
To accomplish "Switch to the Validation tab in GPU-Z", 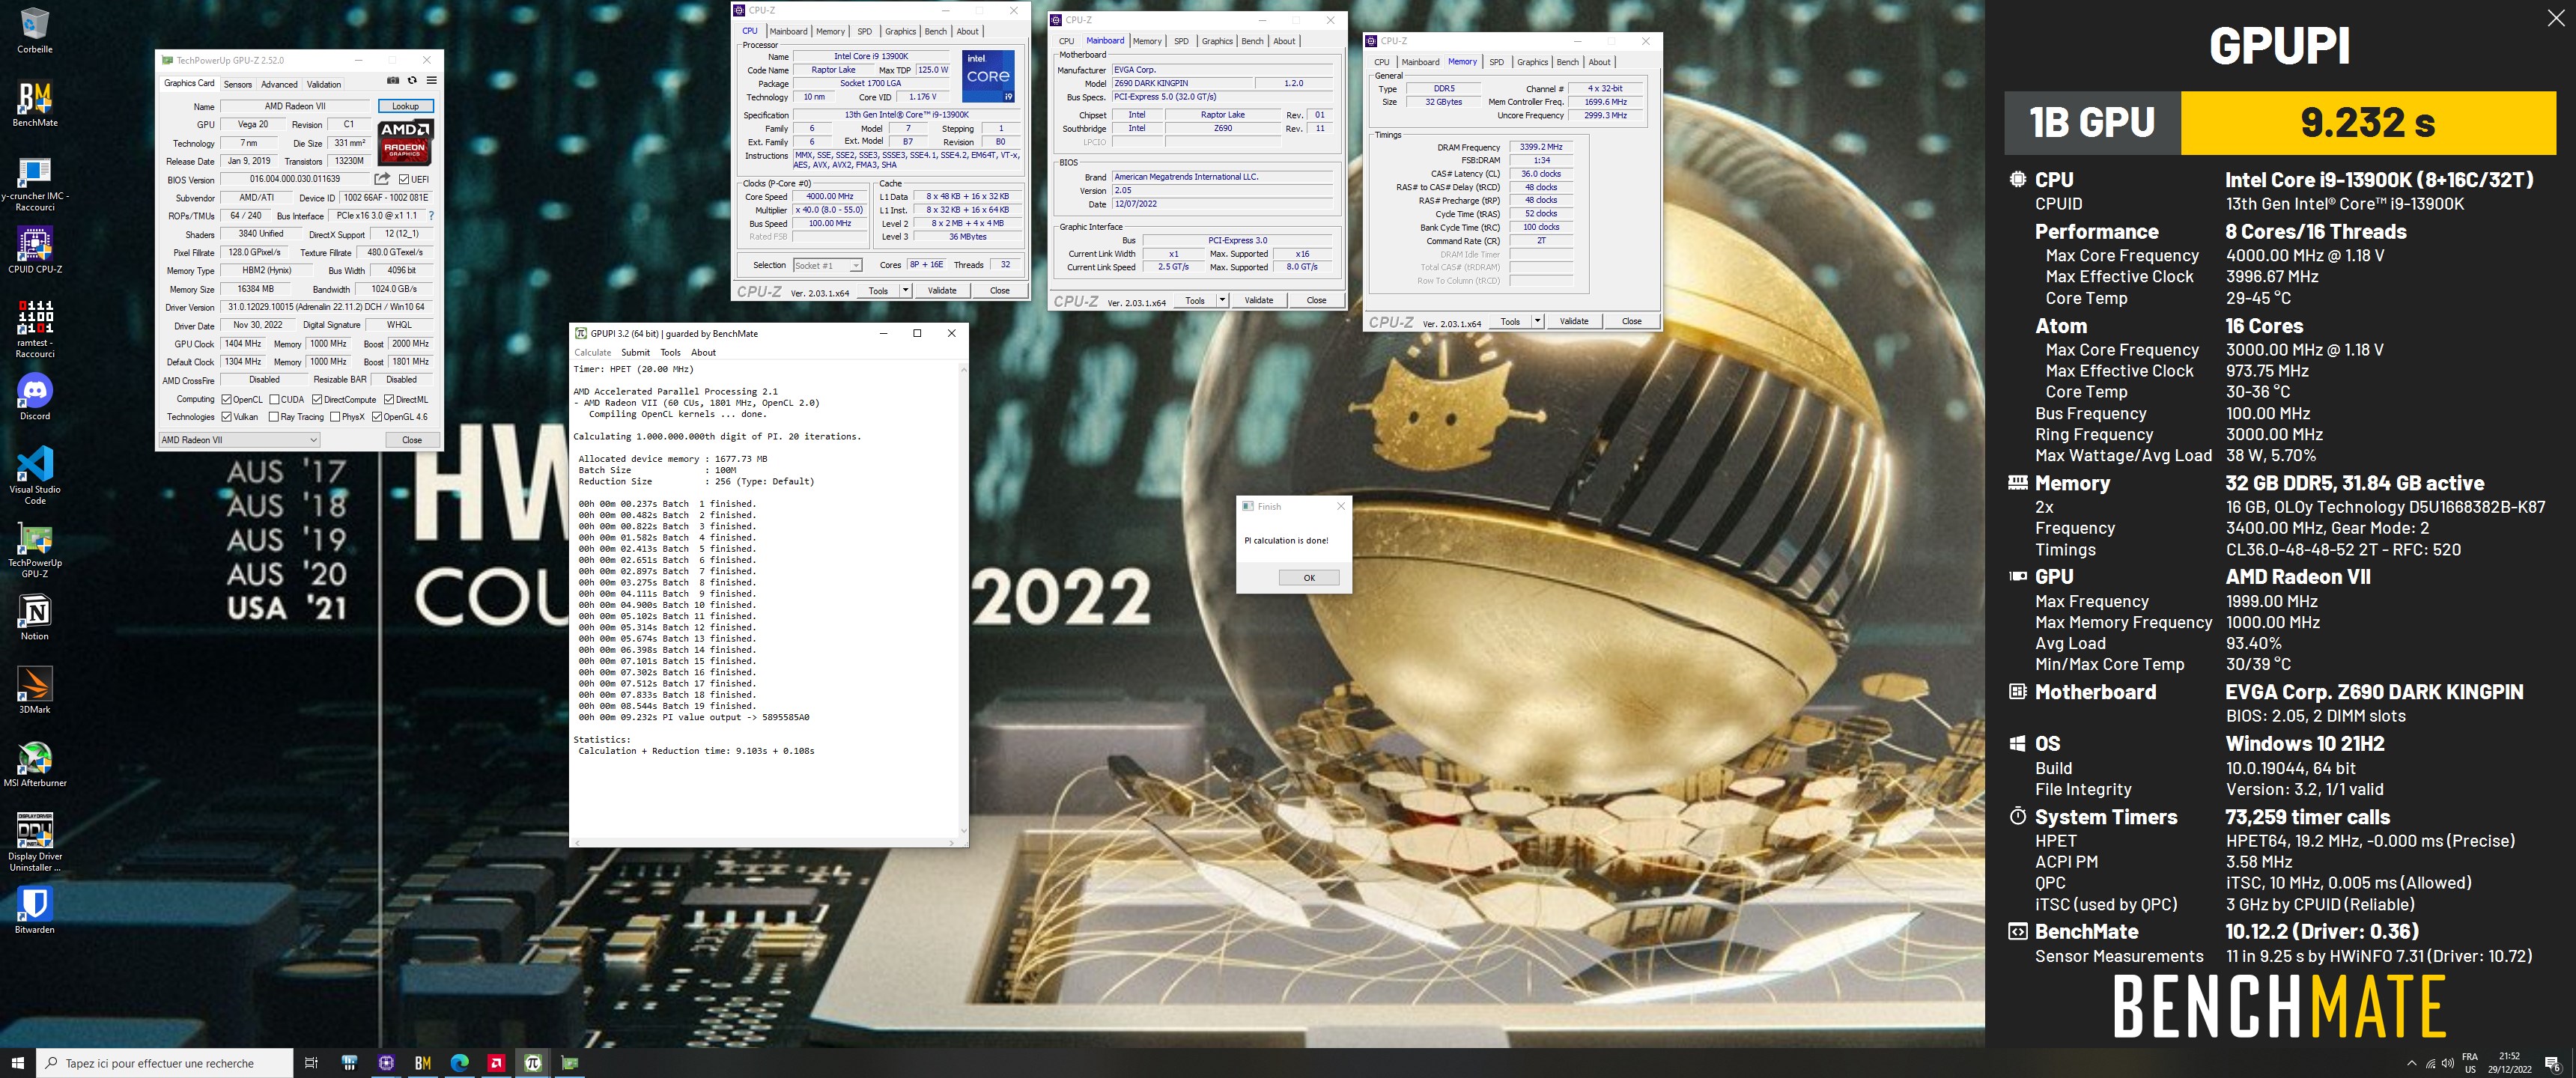I will (x=323, y=84).
